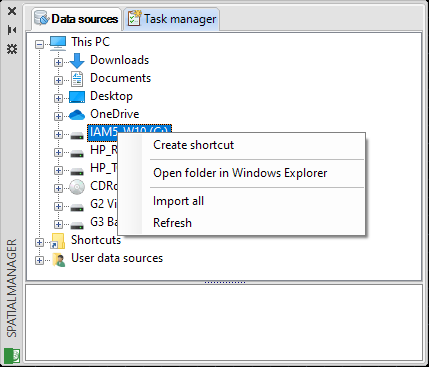Click the CDRom disc icon

pos(77,187)
